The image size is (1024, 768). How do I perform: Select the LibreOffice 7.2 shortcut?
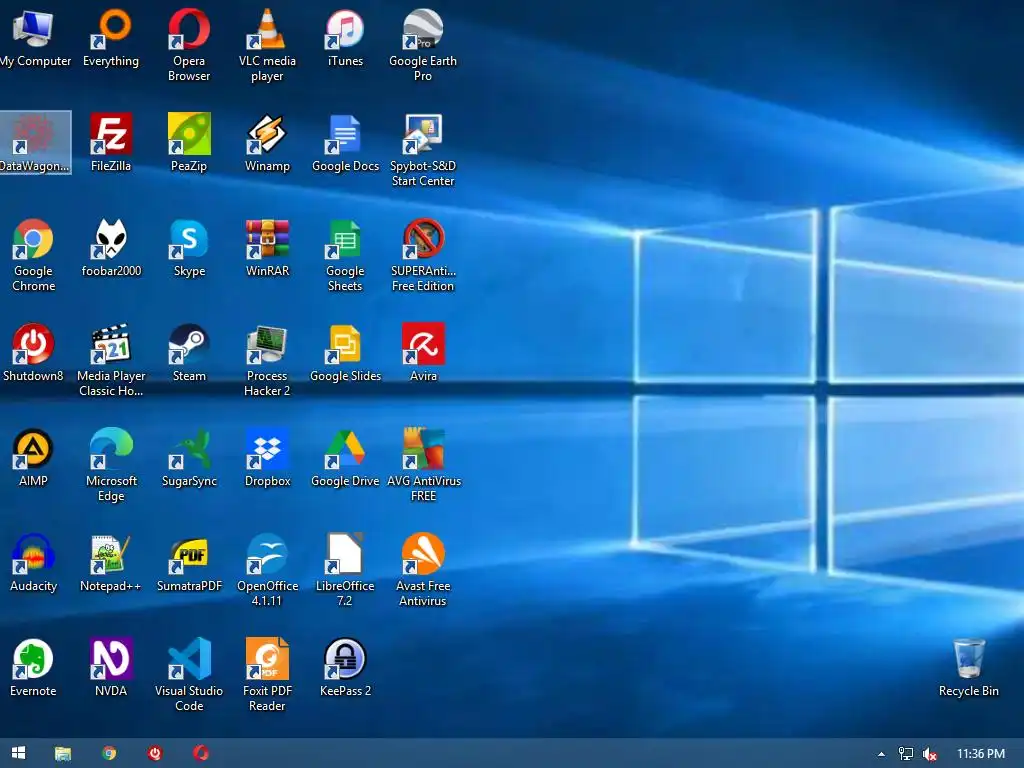345,571
